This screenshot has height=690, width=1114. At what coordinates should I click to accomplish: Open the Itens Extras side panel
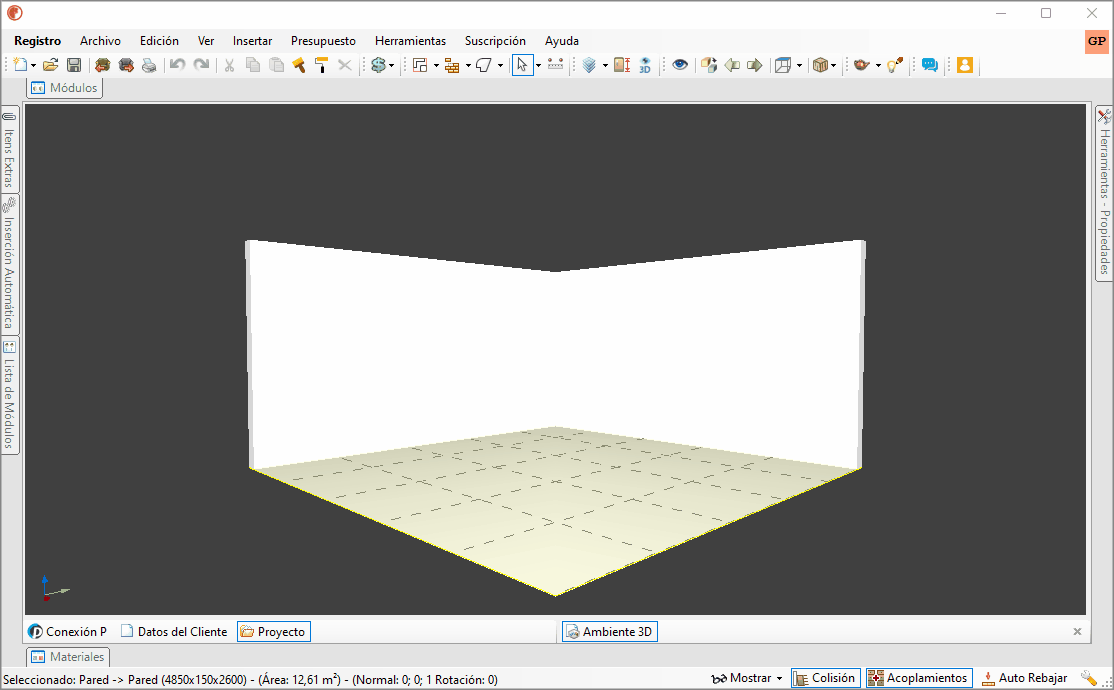(x=9, y=150)
